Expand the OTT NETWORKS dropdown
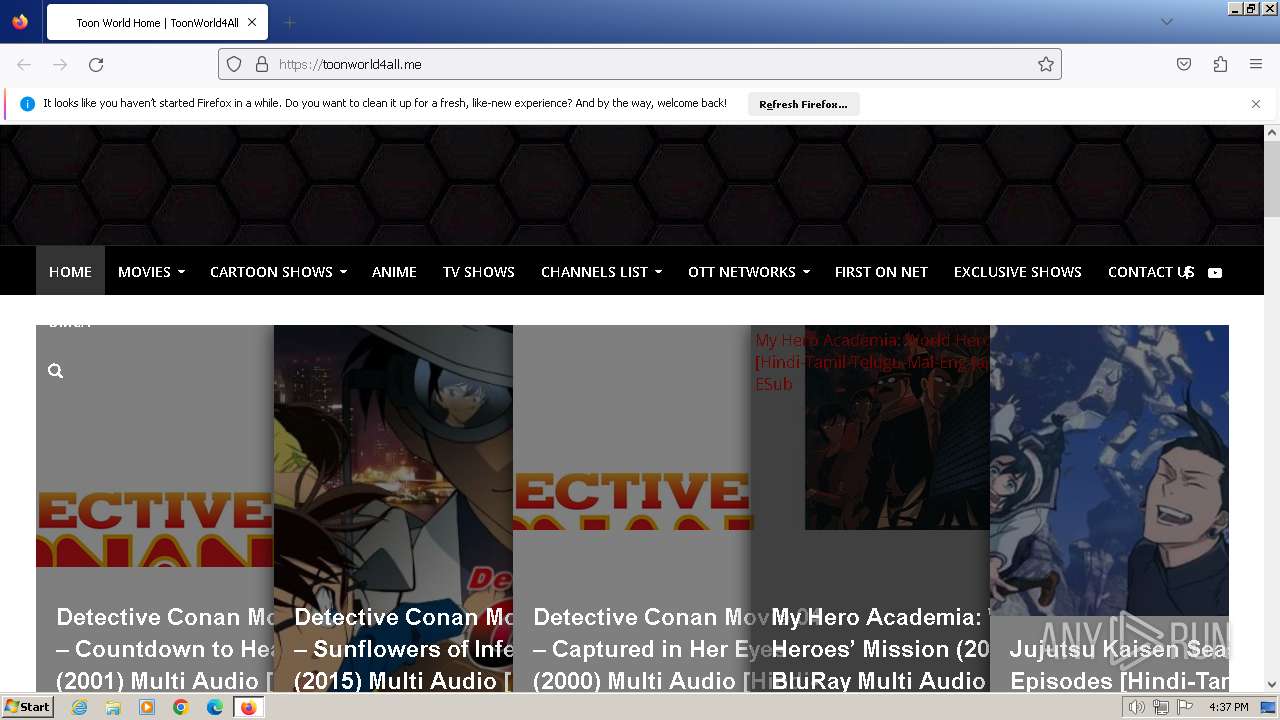This screenshot has height=720, width=1280. pos(749,271)
